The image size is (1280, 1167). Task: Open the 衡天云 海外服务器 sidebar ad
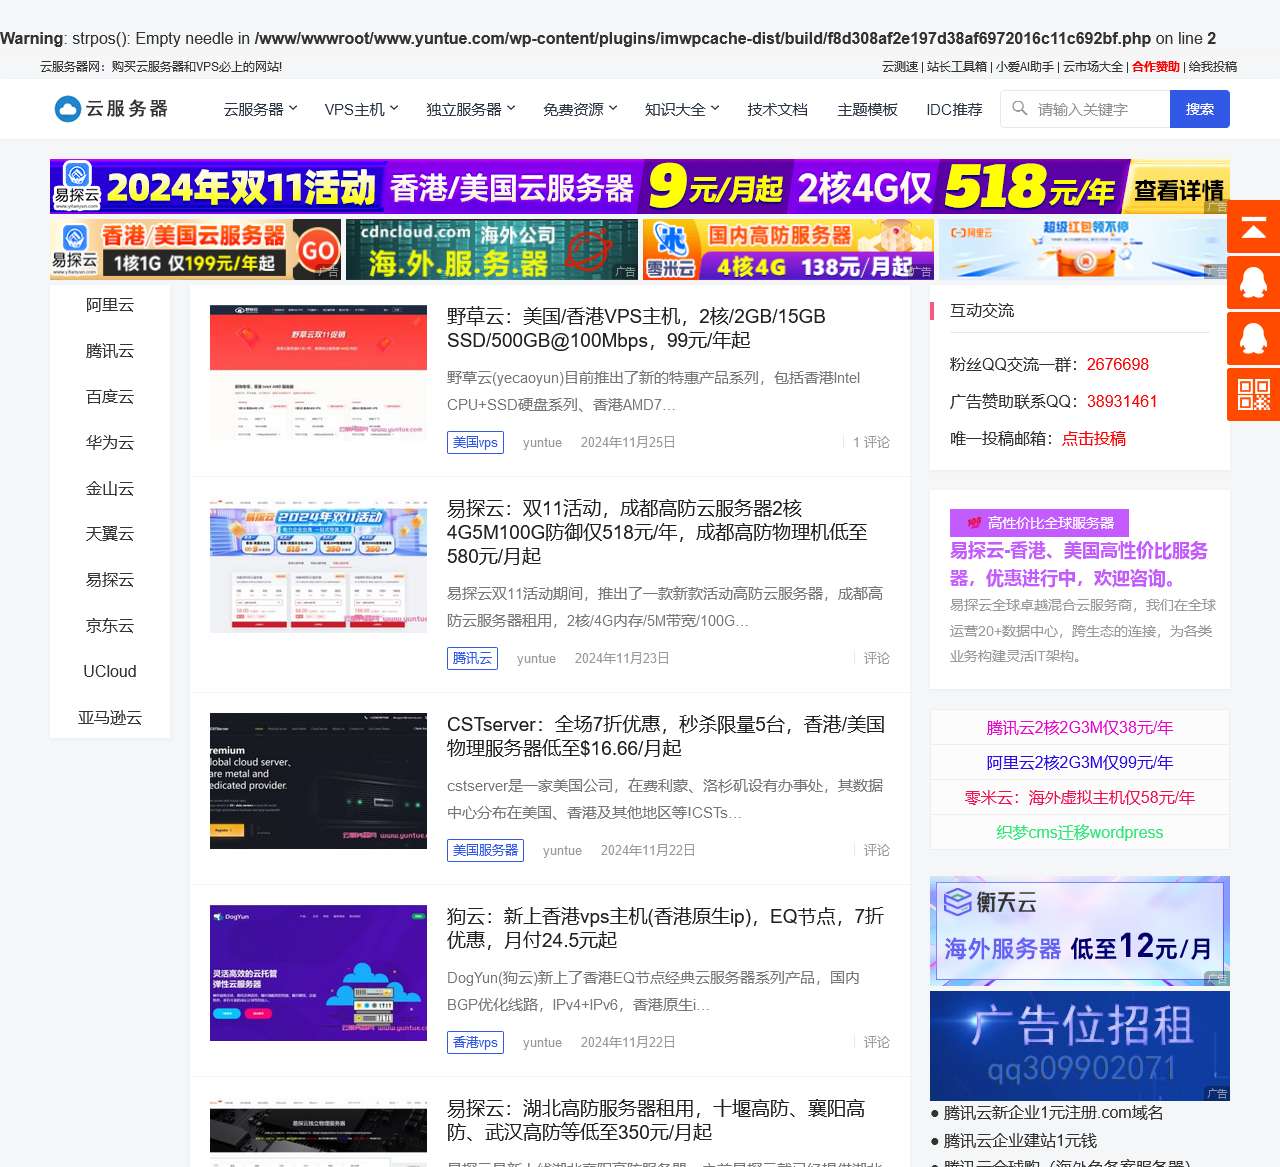click(1080, 931)
